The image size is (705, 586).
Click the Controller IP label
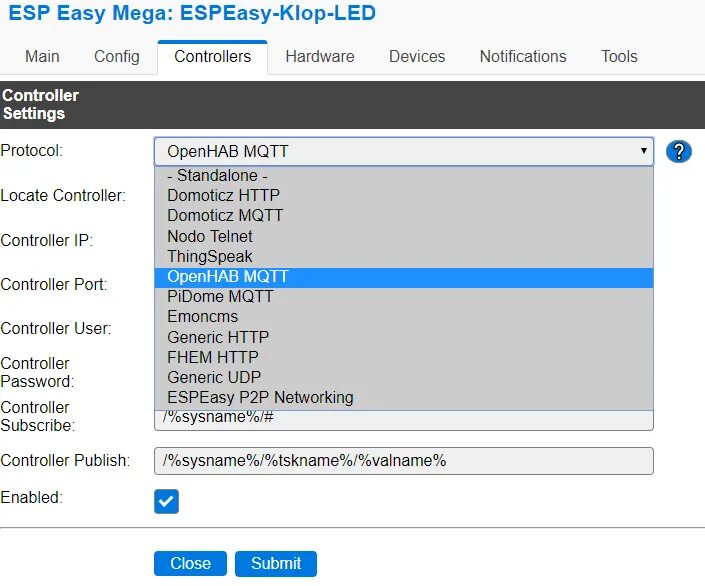[47, 240]
